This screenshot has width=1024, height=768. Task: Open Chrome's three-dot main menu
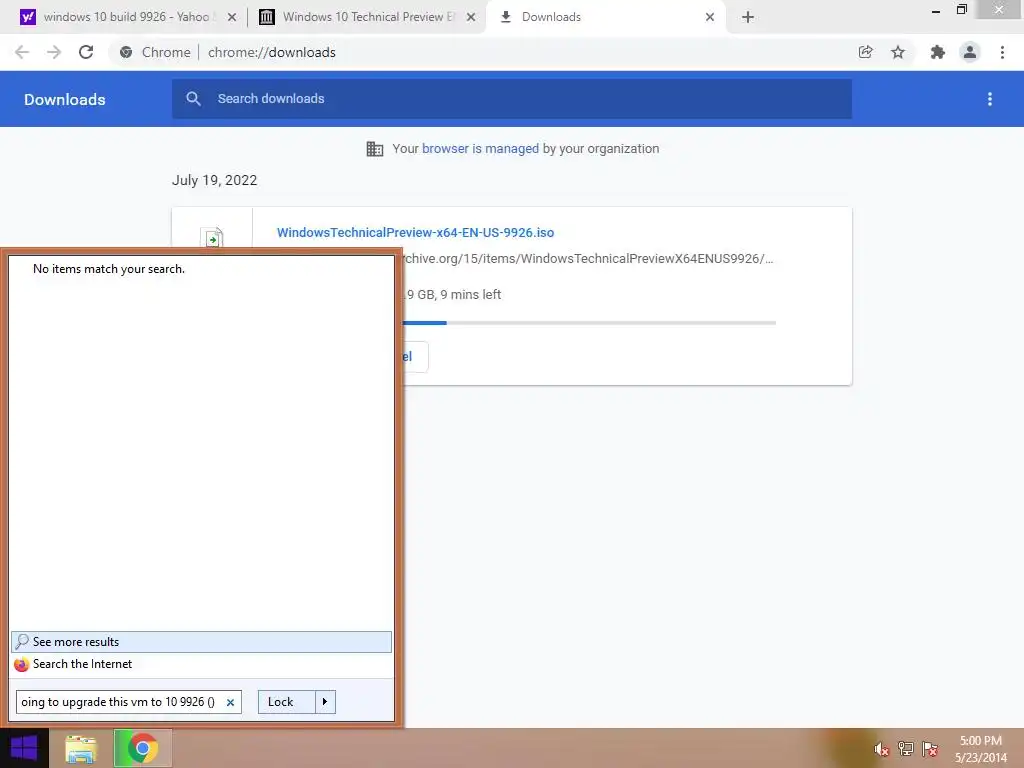coord(1002,52)
